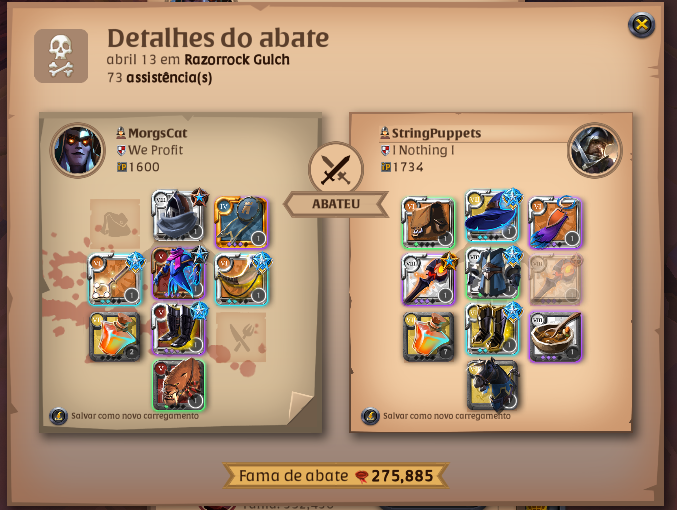
Task: Click the We Profit guild name
Action: pos(155,150)
